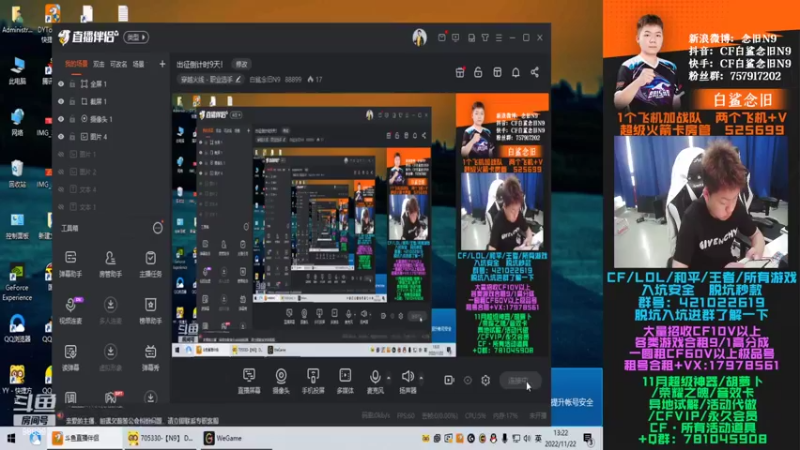Screen dimensions: 800x450
Task: Click the record video icon beside stream button
Action: point(449,380)
